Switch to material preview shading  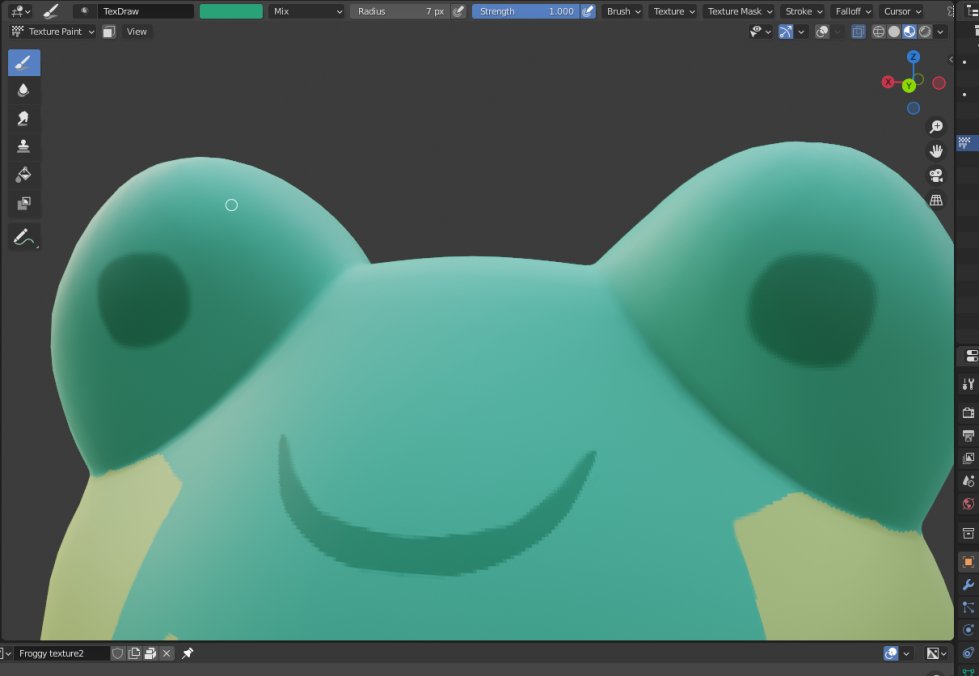tap(910, 32)
